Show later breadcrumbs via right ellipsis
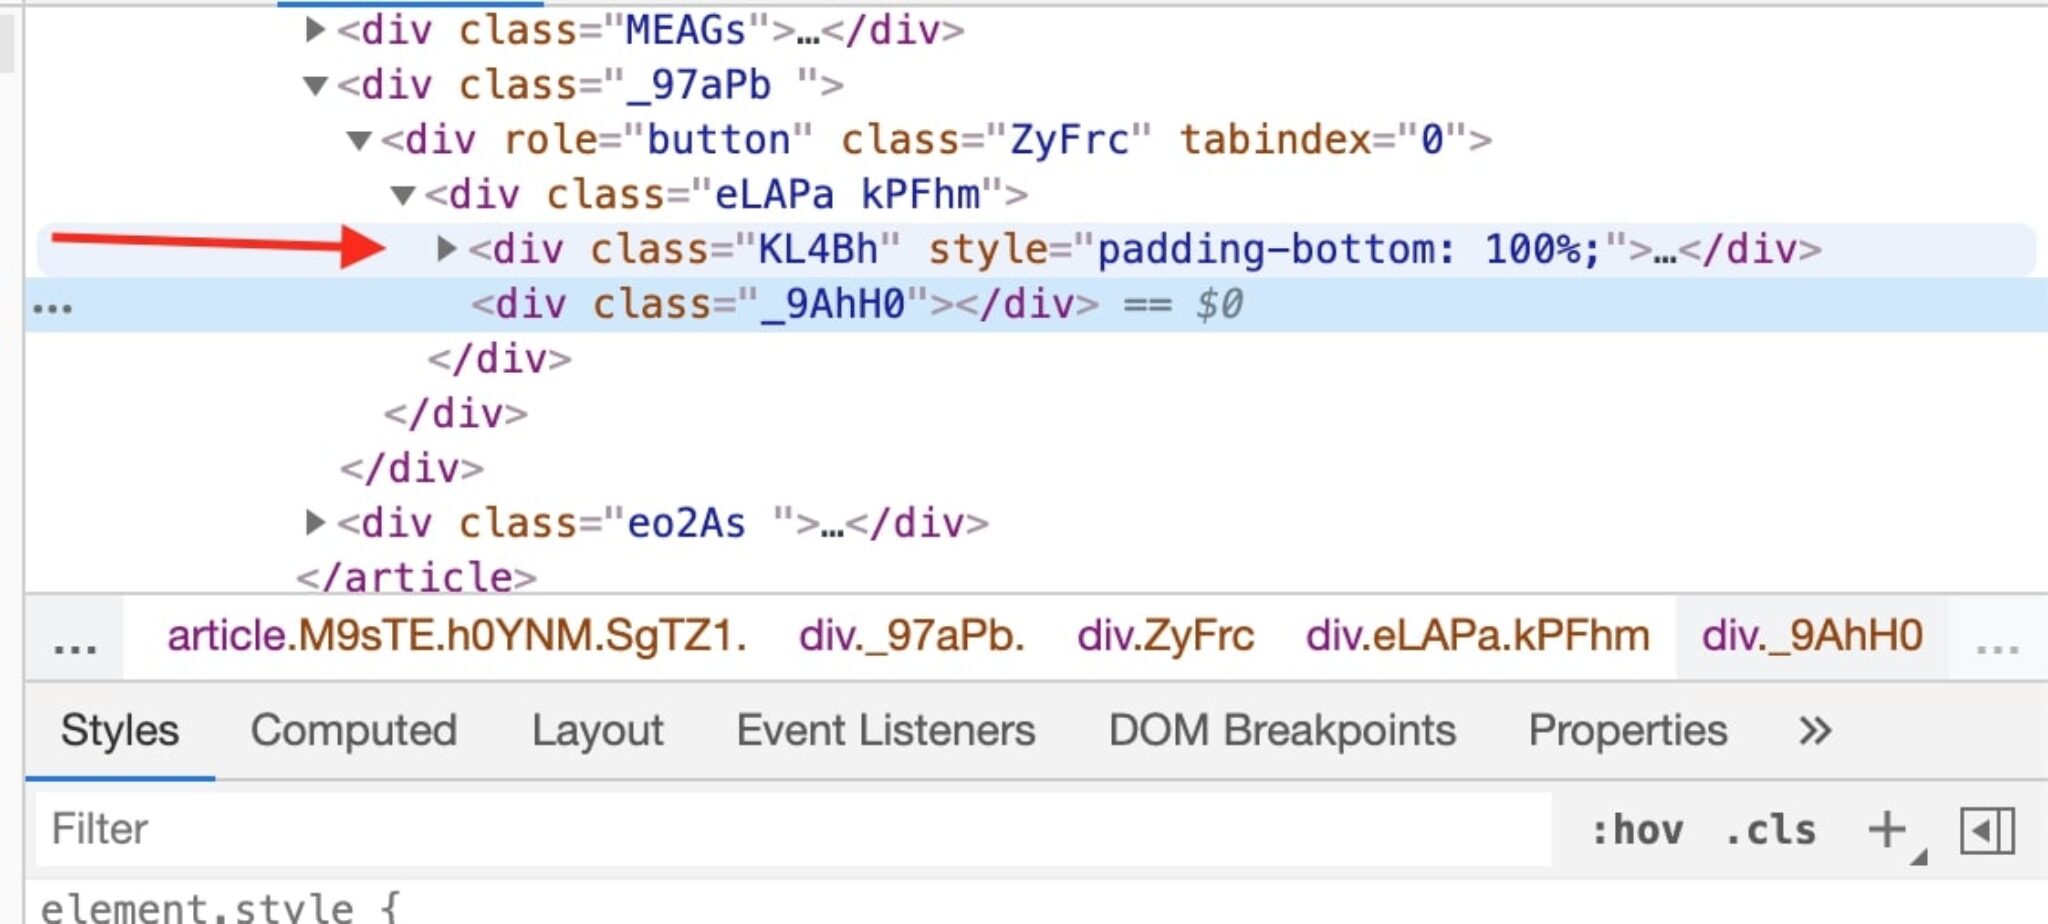The width and height of the screenshot is (2048, 924). pos(1998,640)
